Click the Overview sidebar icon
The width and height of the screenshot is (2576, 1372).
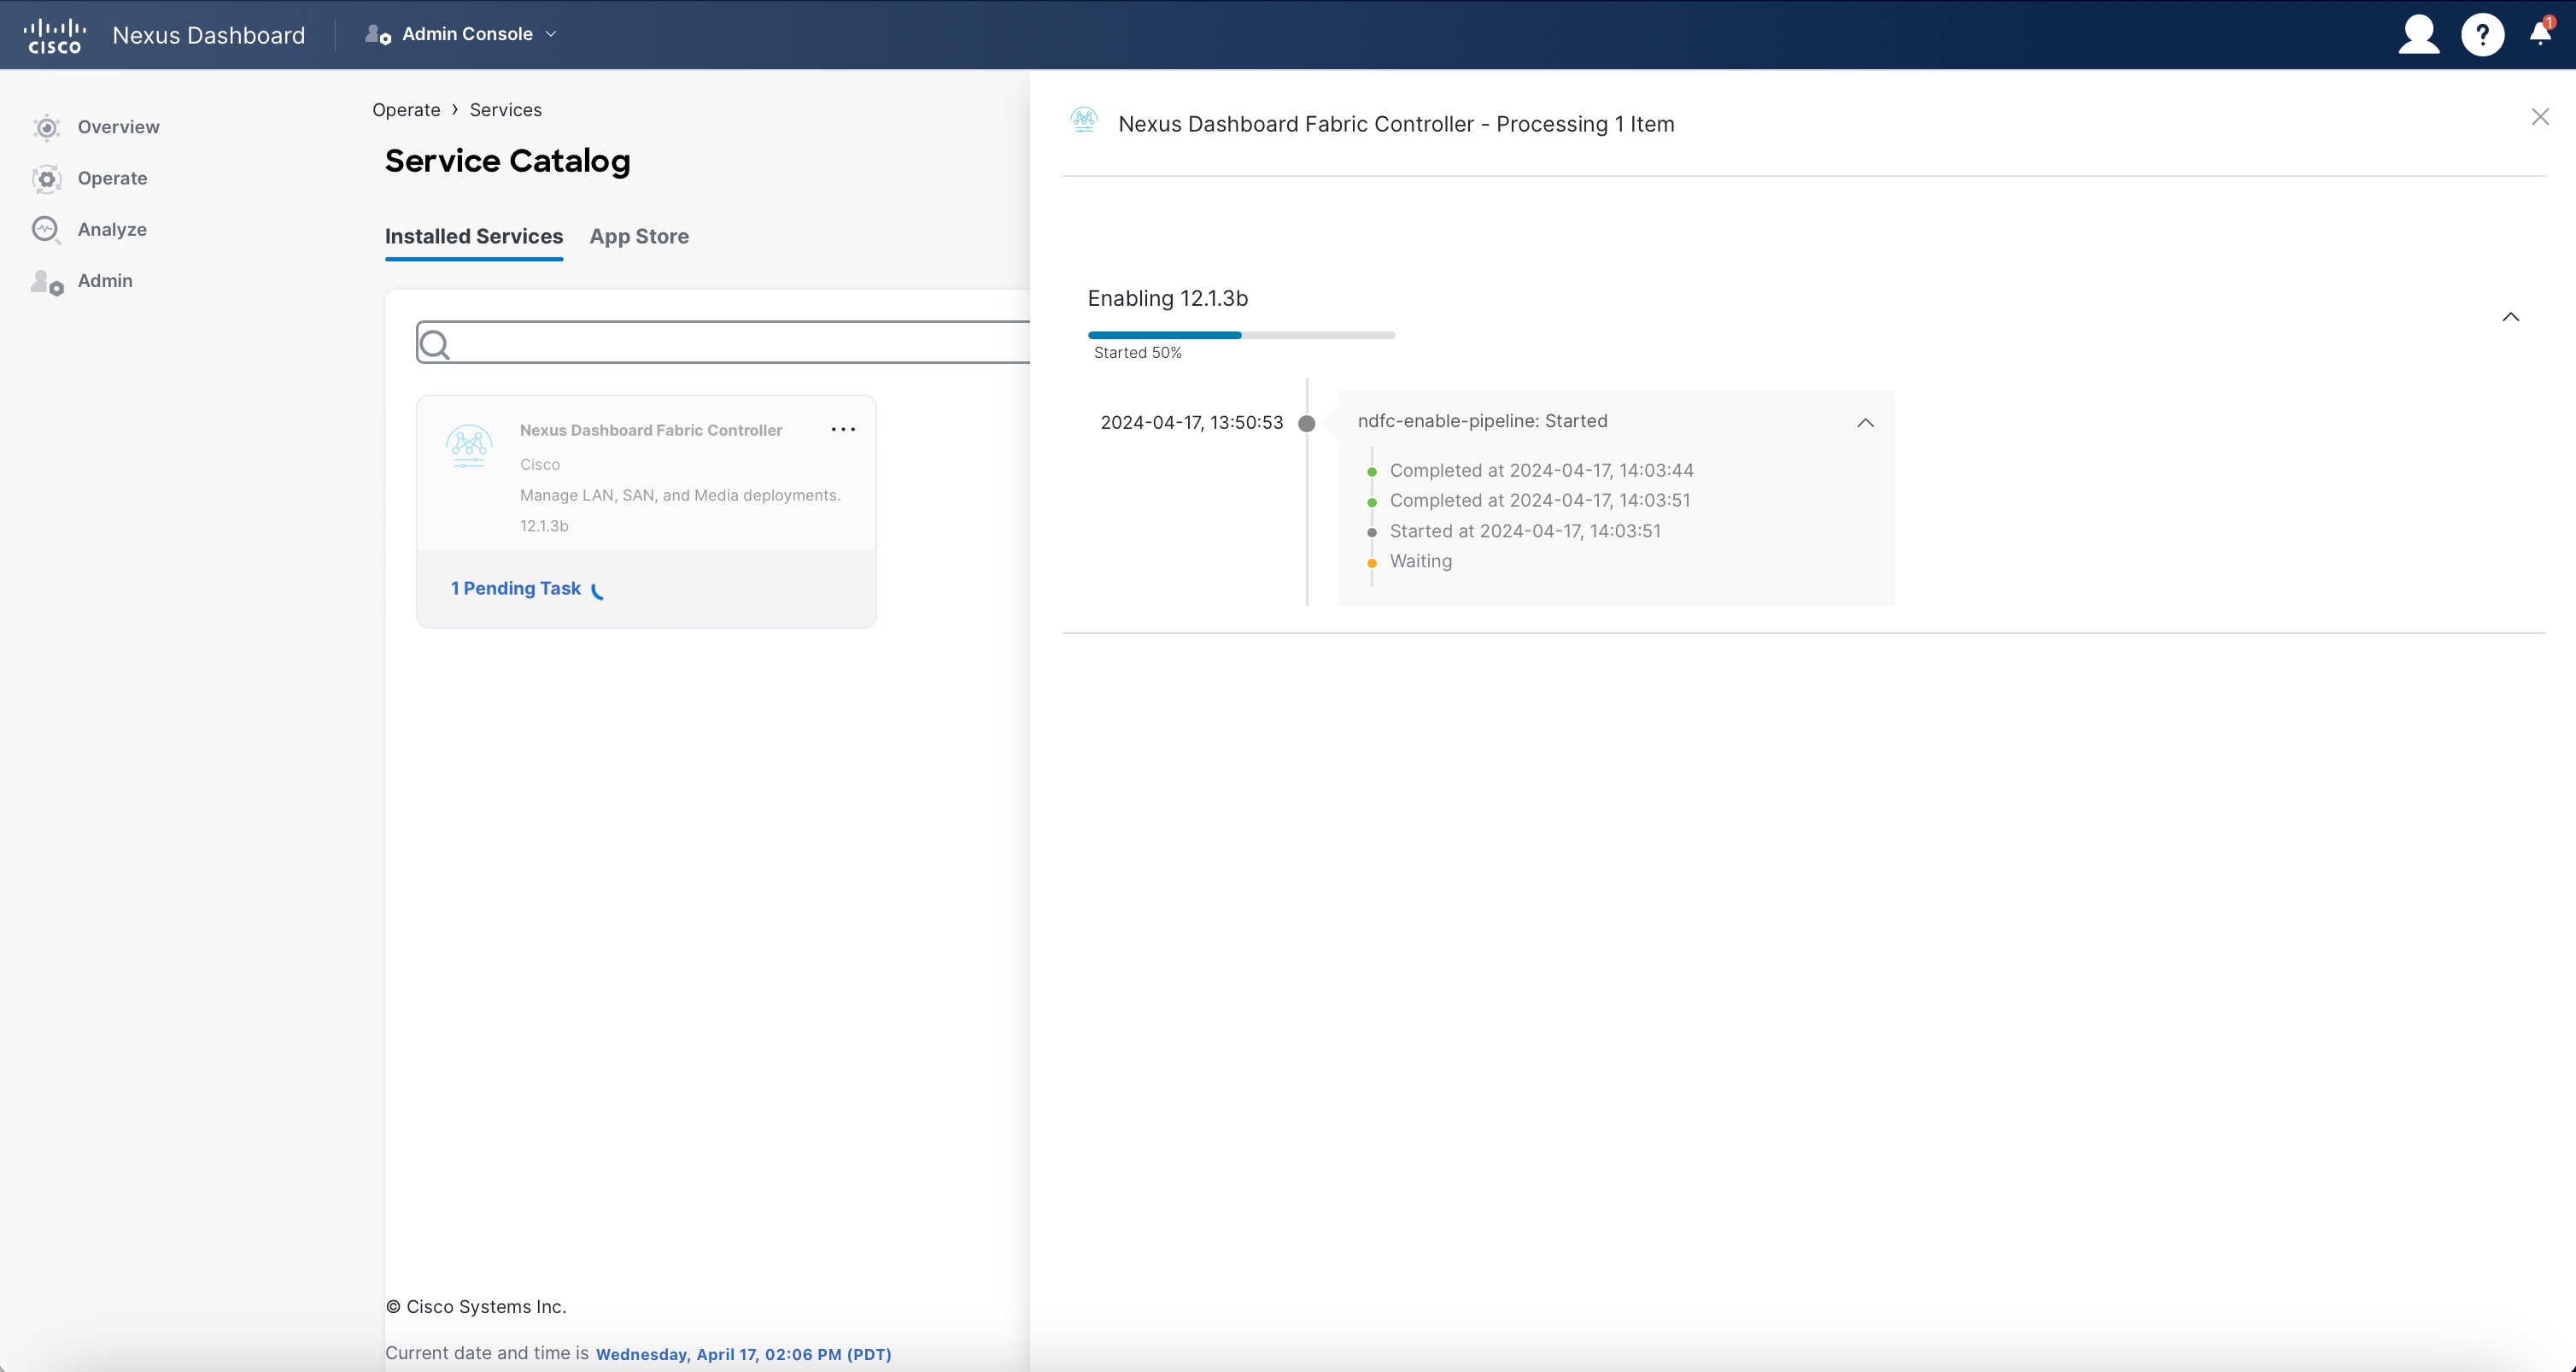coord(46,127)
